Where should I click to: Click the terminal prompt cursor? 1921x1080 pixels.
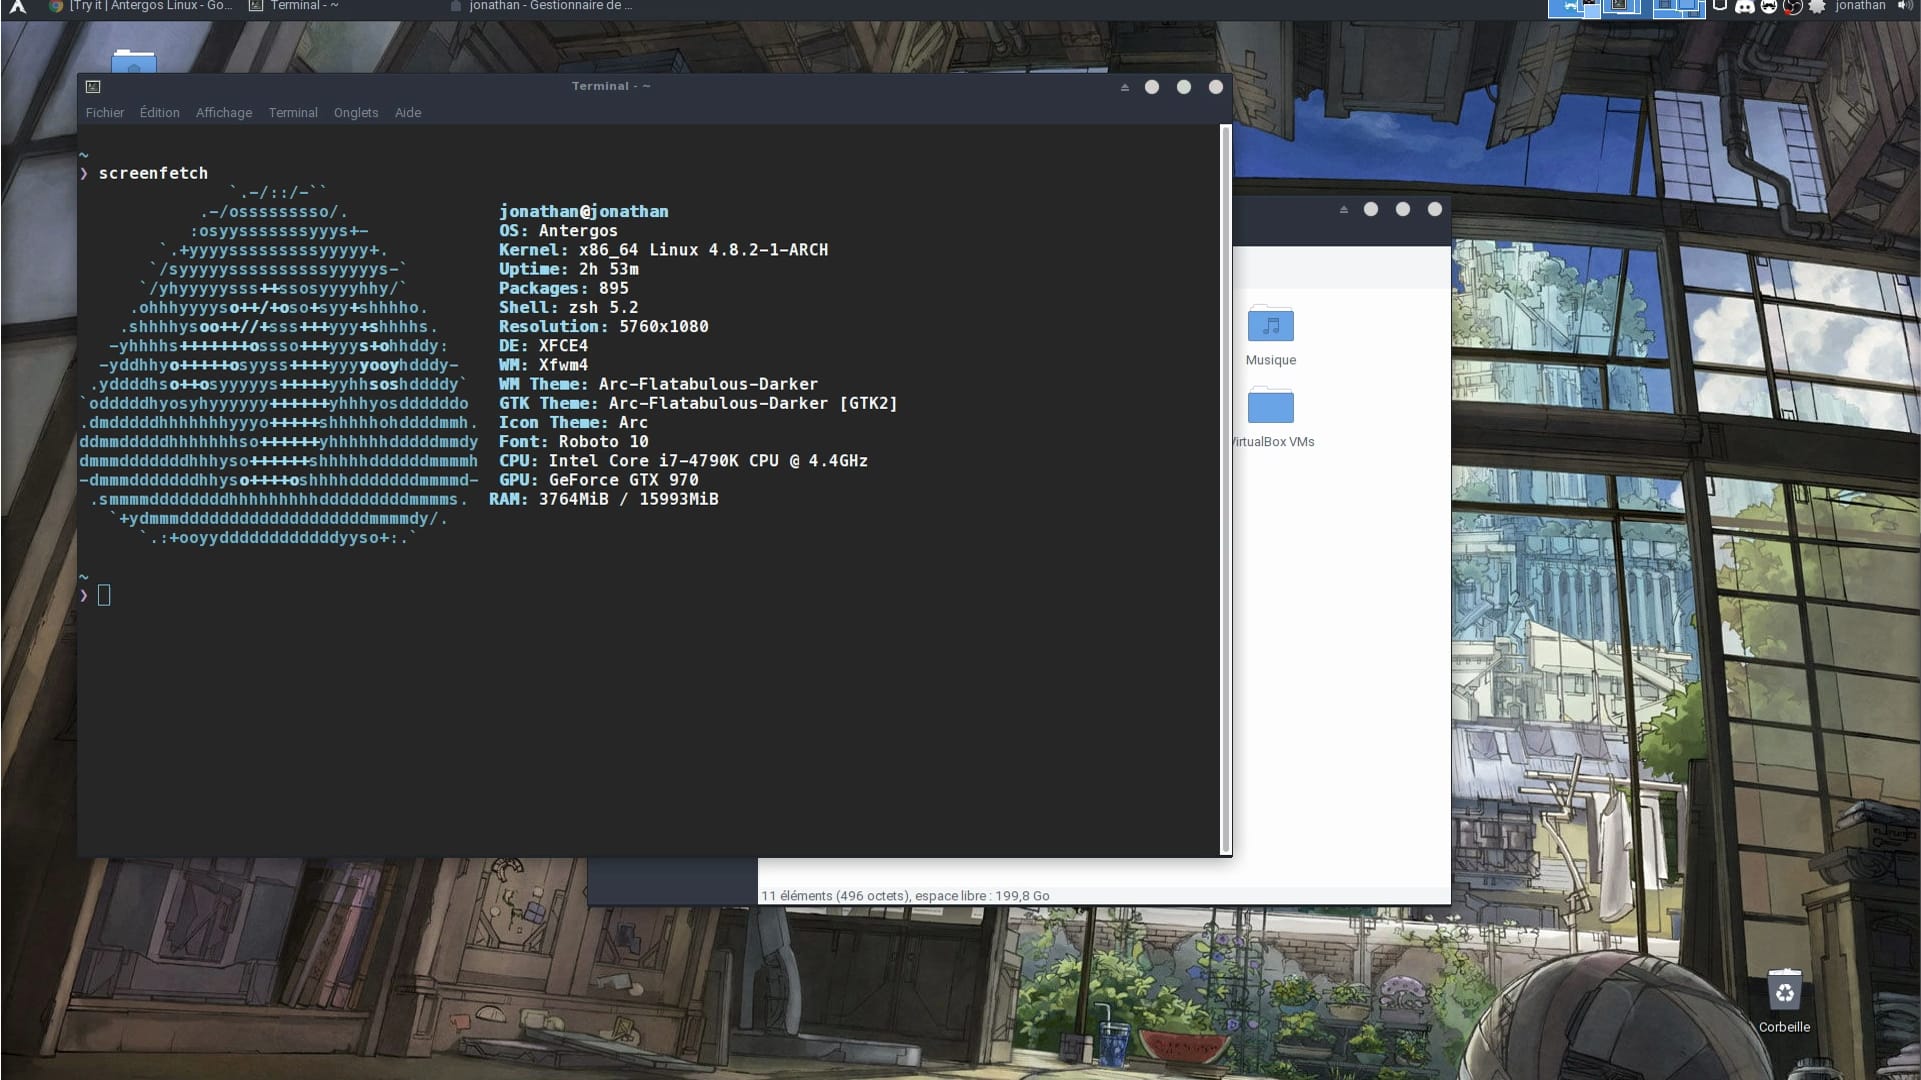(x=104, y=595)
